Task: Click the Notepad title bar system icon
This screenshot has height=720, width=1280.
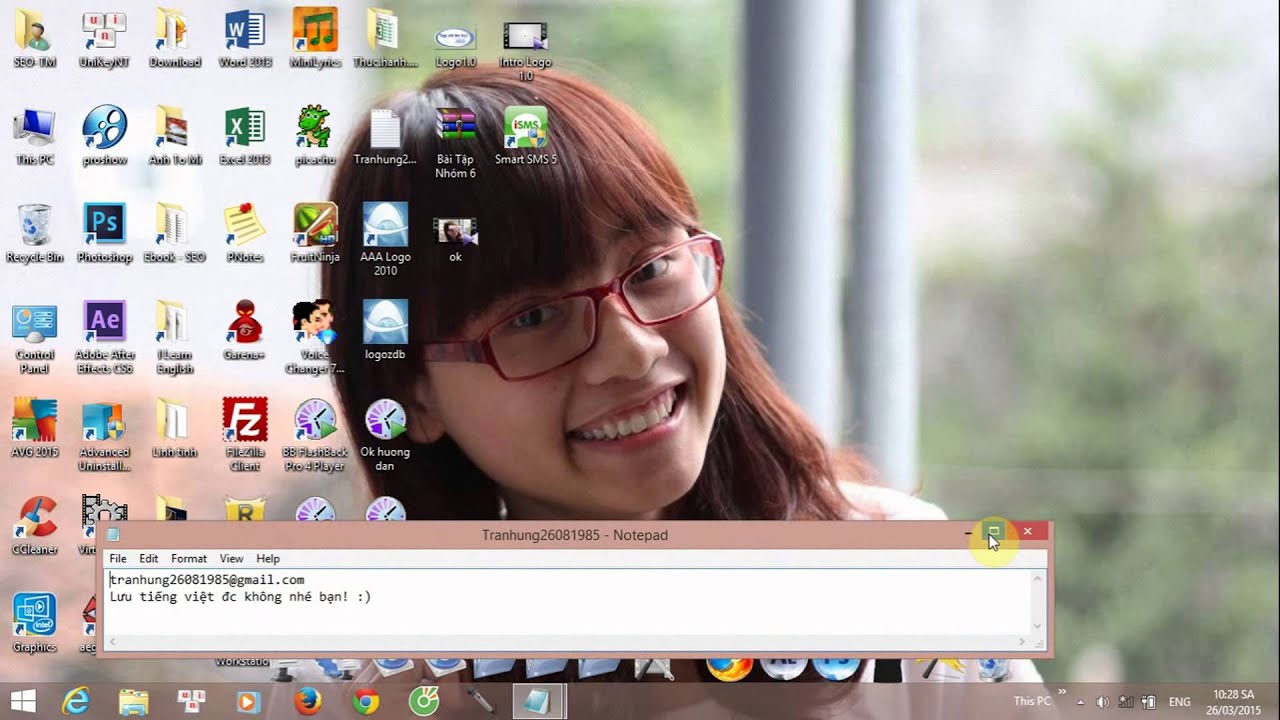Action: (113, 535)
